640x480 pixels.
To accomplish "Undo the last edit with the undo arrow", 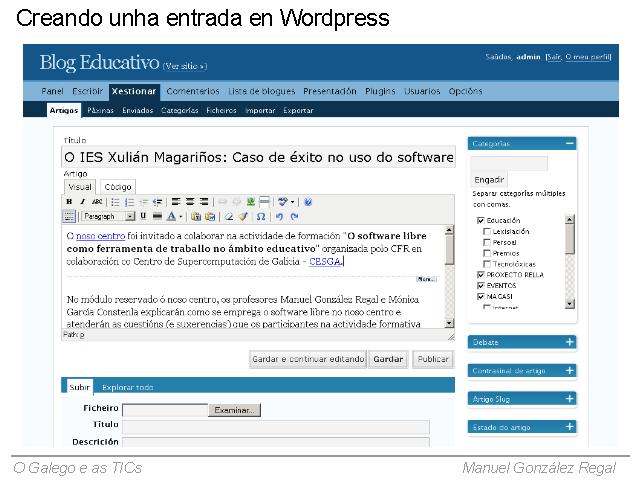I will (x=279, y=216).
